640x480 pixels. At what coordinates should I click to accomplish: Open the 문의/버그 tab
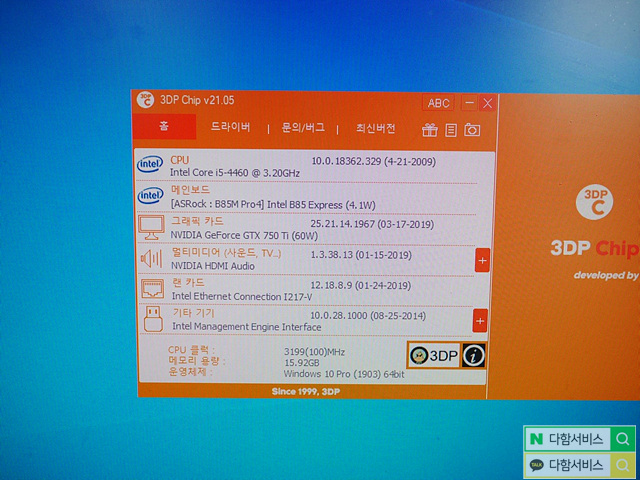[x=303, y=128]
